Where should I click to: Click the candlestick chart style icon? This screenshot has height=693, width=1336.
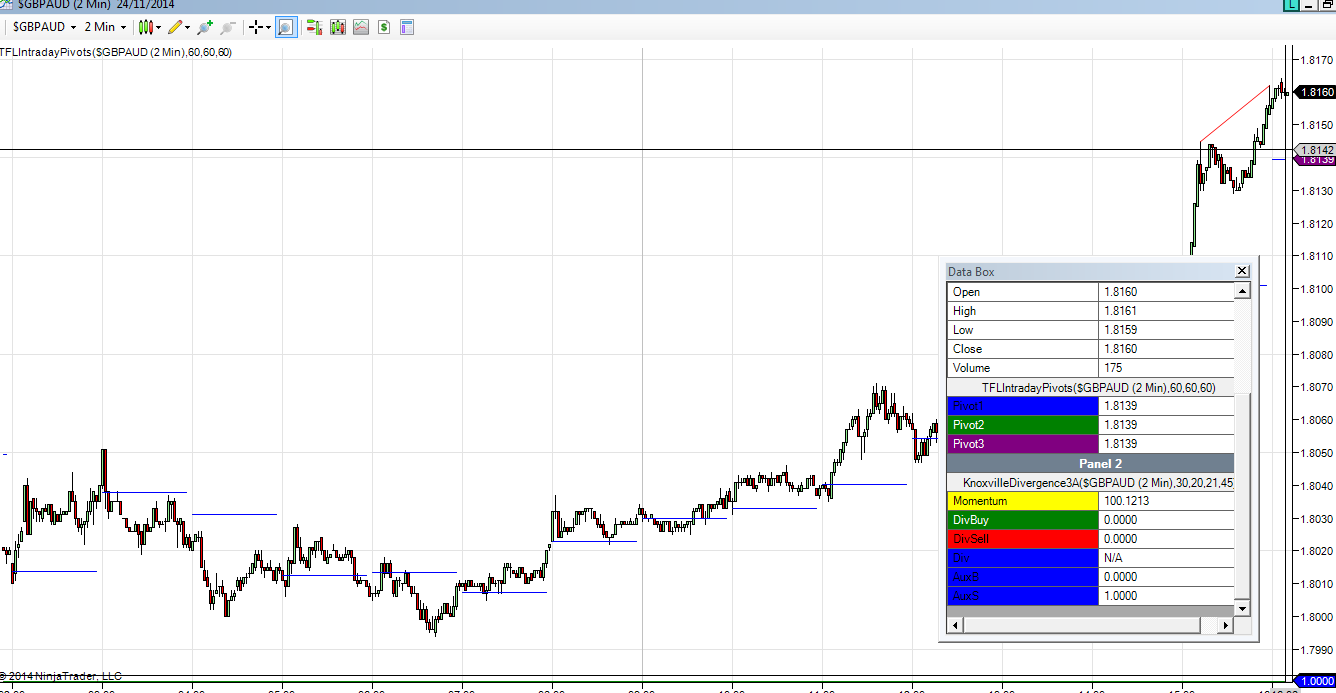(145, 27)
